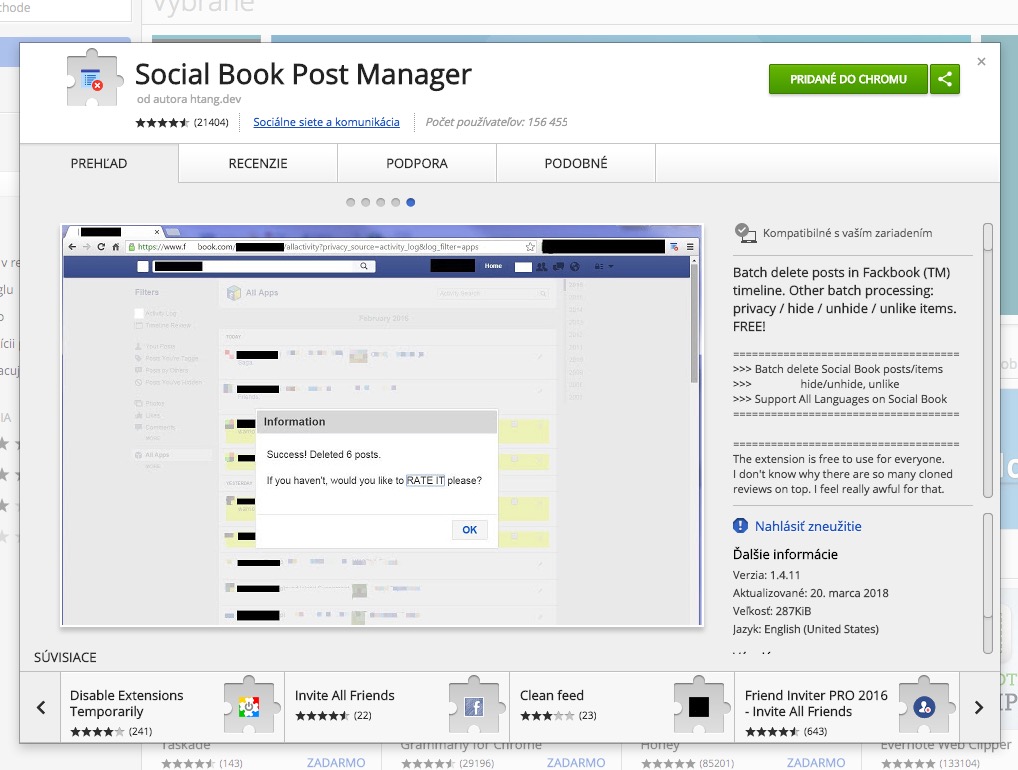Viewport: 1018px width, 770px height.
Task: Click the Ďalšie informácie heading
Action: 785,554
